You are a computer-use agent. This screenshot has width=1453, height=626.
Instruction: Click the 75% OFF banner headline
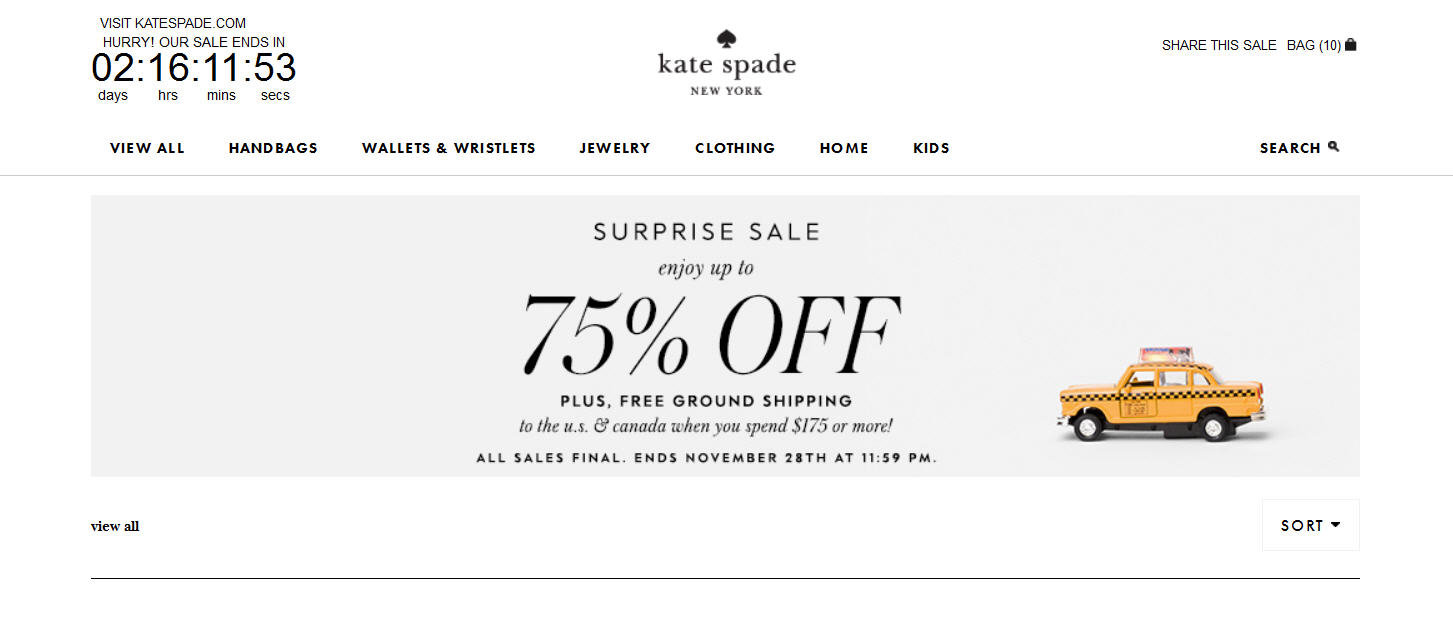pyautogui.click(x=710, y=334)
